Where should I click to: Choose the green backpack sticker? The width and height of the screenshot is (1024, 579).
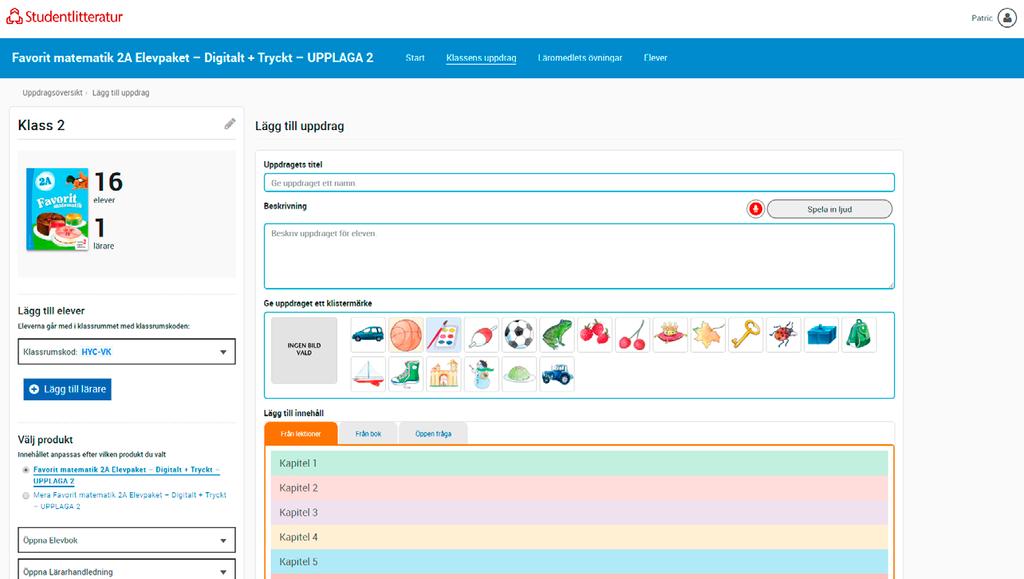(x=859, y=335)
